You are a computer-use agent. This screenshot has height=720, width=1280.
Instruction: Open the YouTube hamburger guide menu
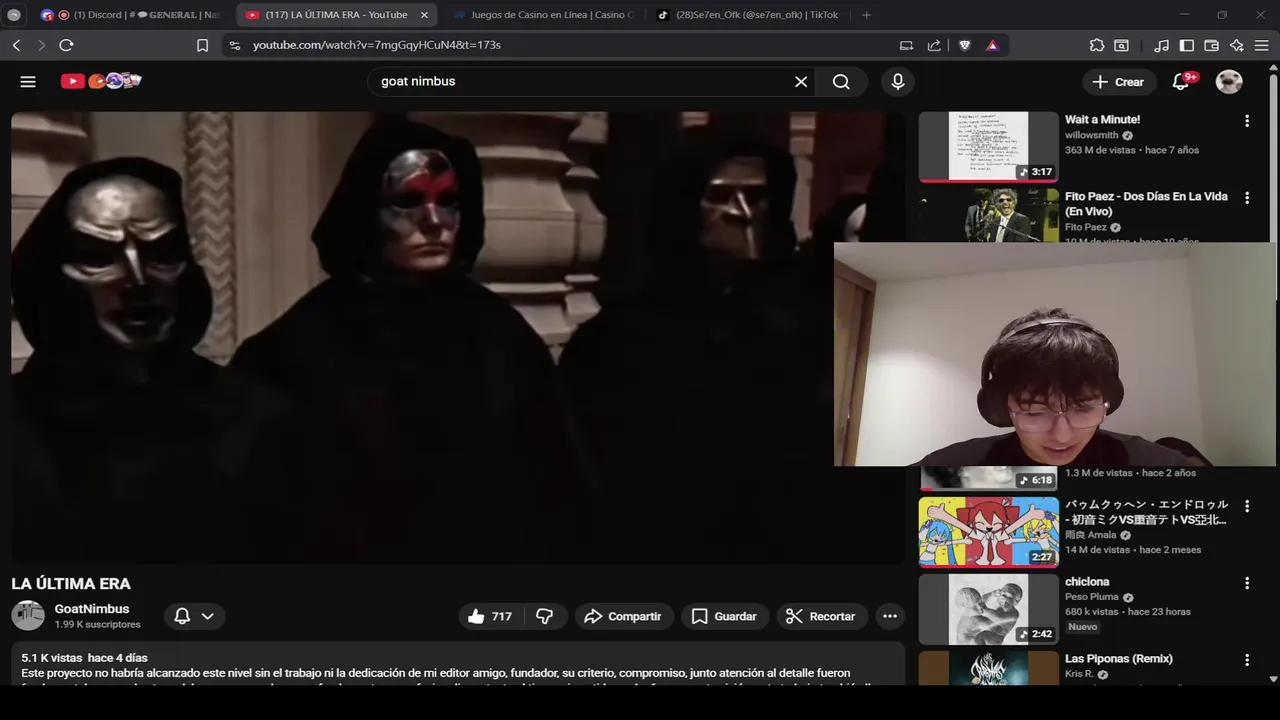pyautogui.click(x=28, y=82)
